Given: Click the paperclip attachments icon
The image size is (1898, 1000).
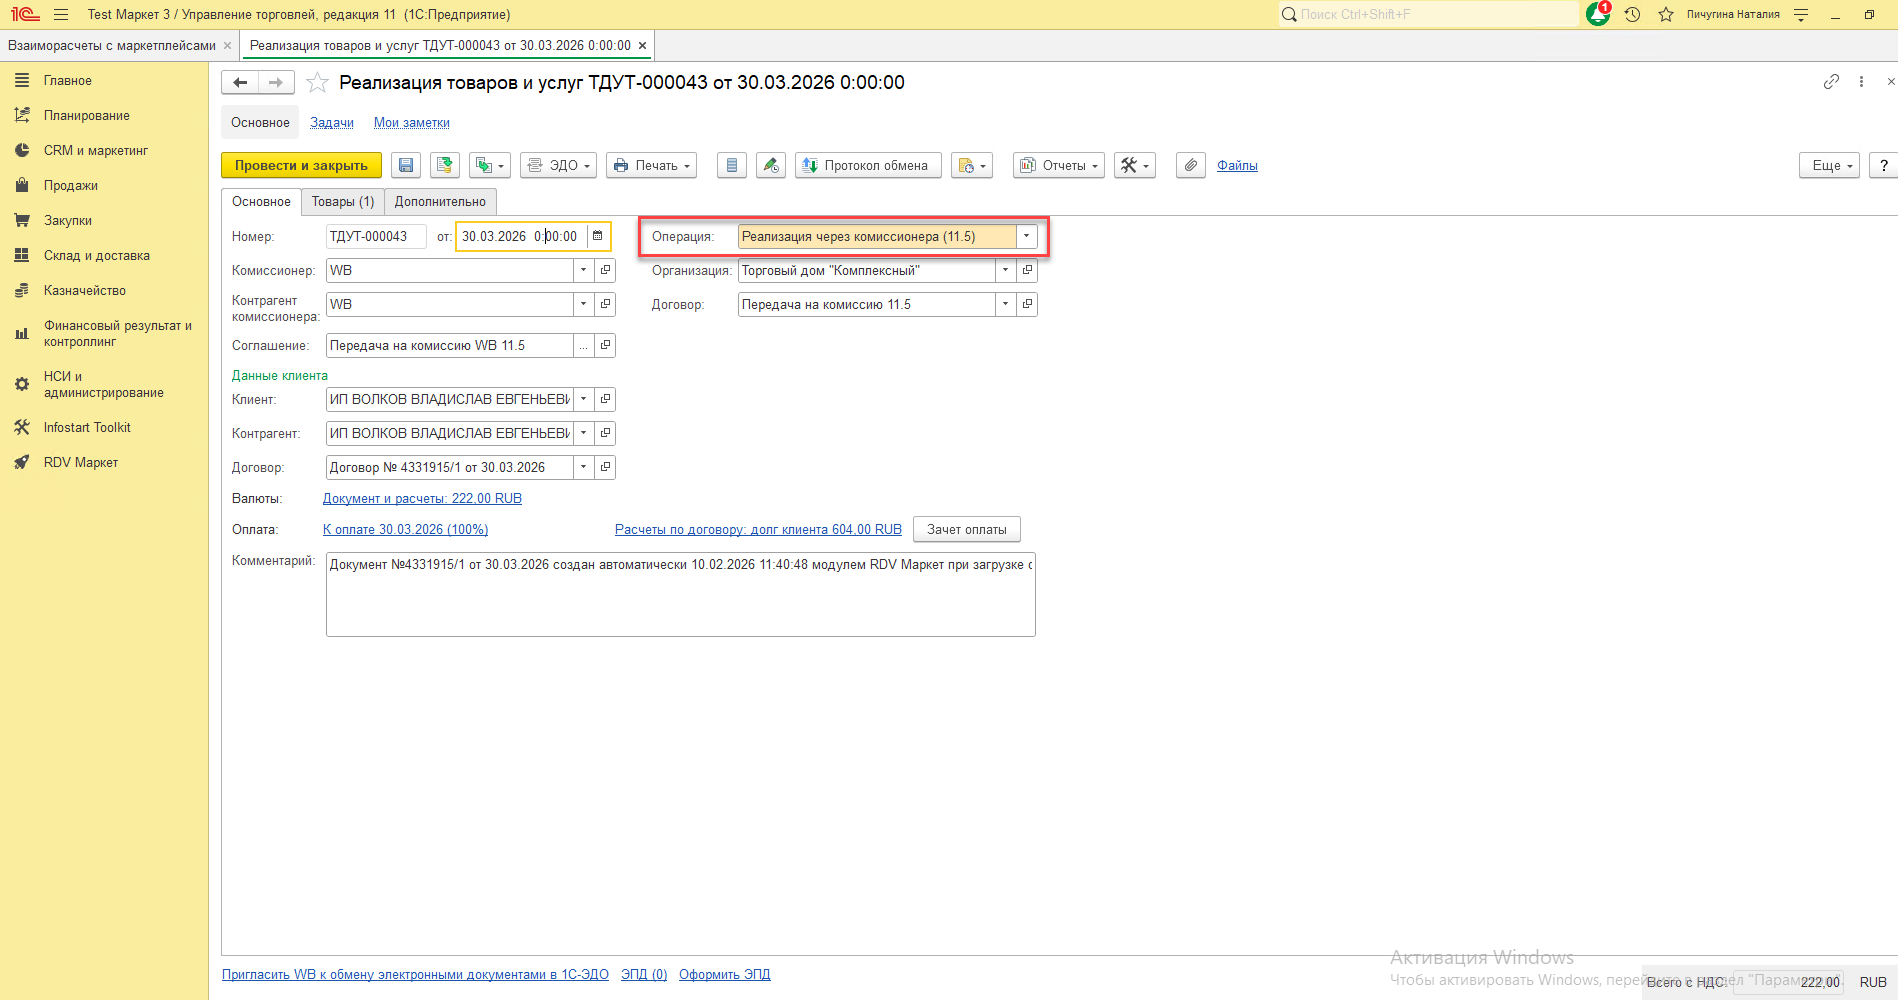Looking at the screenshot, I should tap(1190, 166).
